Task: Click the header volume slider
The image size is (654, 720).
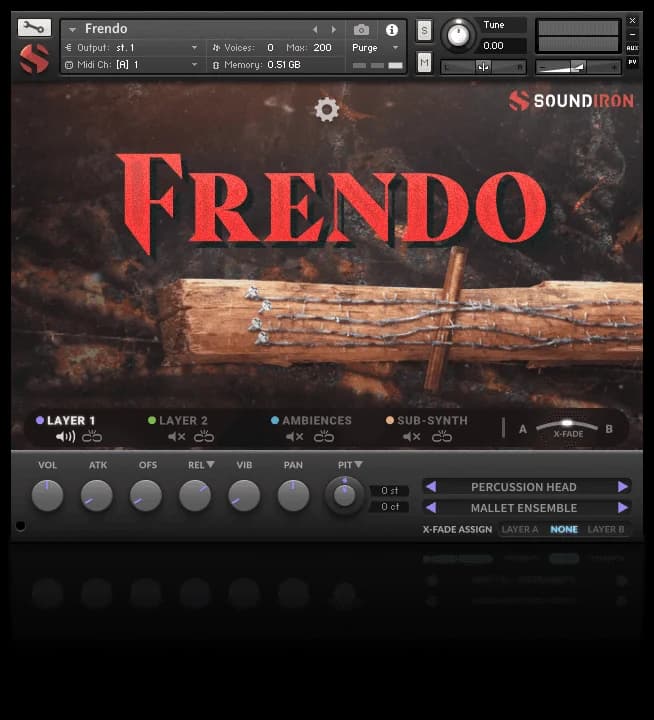Action: [579, 68]
